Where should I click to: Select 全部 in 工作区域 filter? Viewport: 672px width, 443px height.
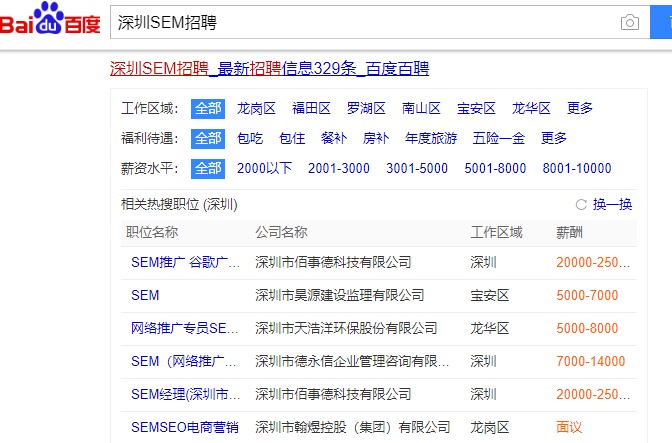pyautogui.click(x=208, y=109)
